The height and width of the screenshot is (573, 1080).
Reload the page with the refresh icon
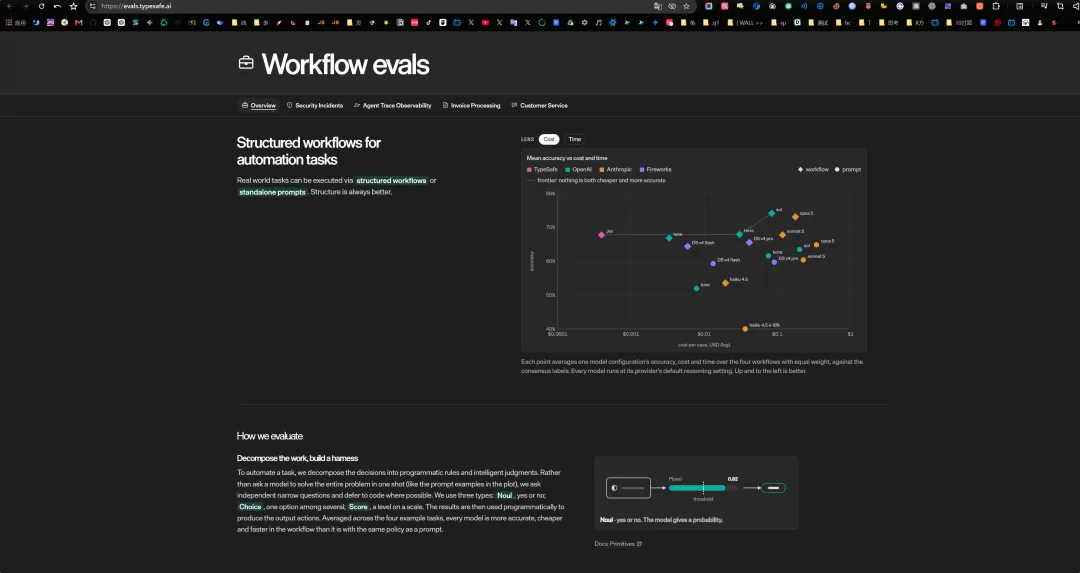[x=41, y=6]
